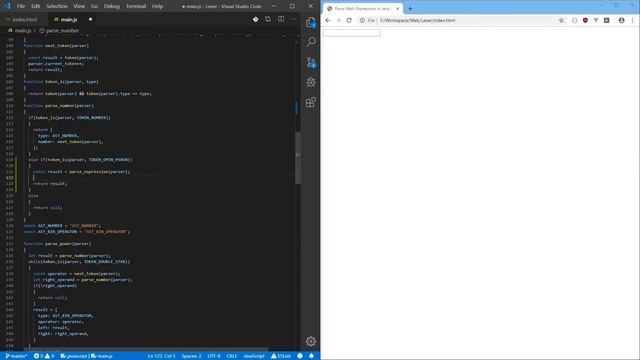Click the diamond-shaped icon in the editor toolbar
Image resolution: width=640 pixels, height=360 pixels.
256,19
